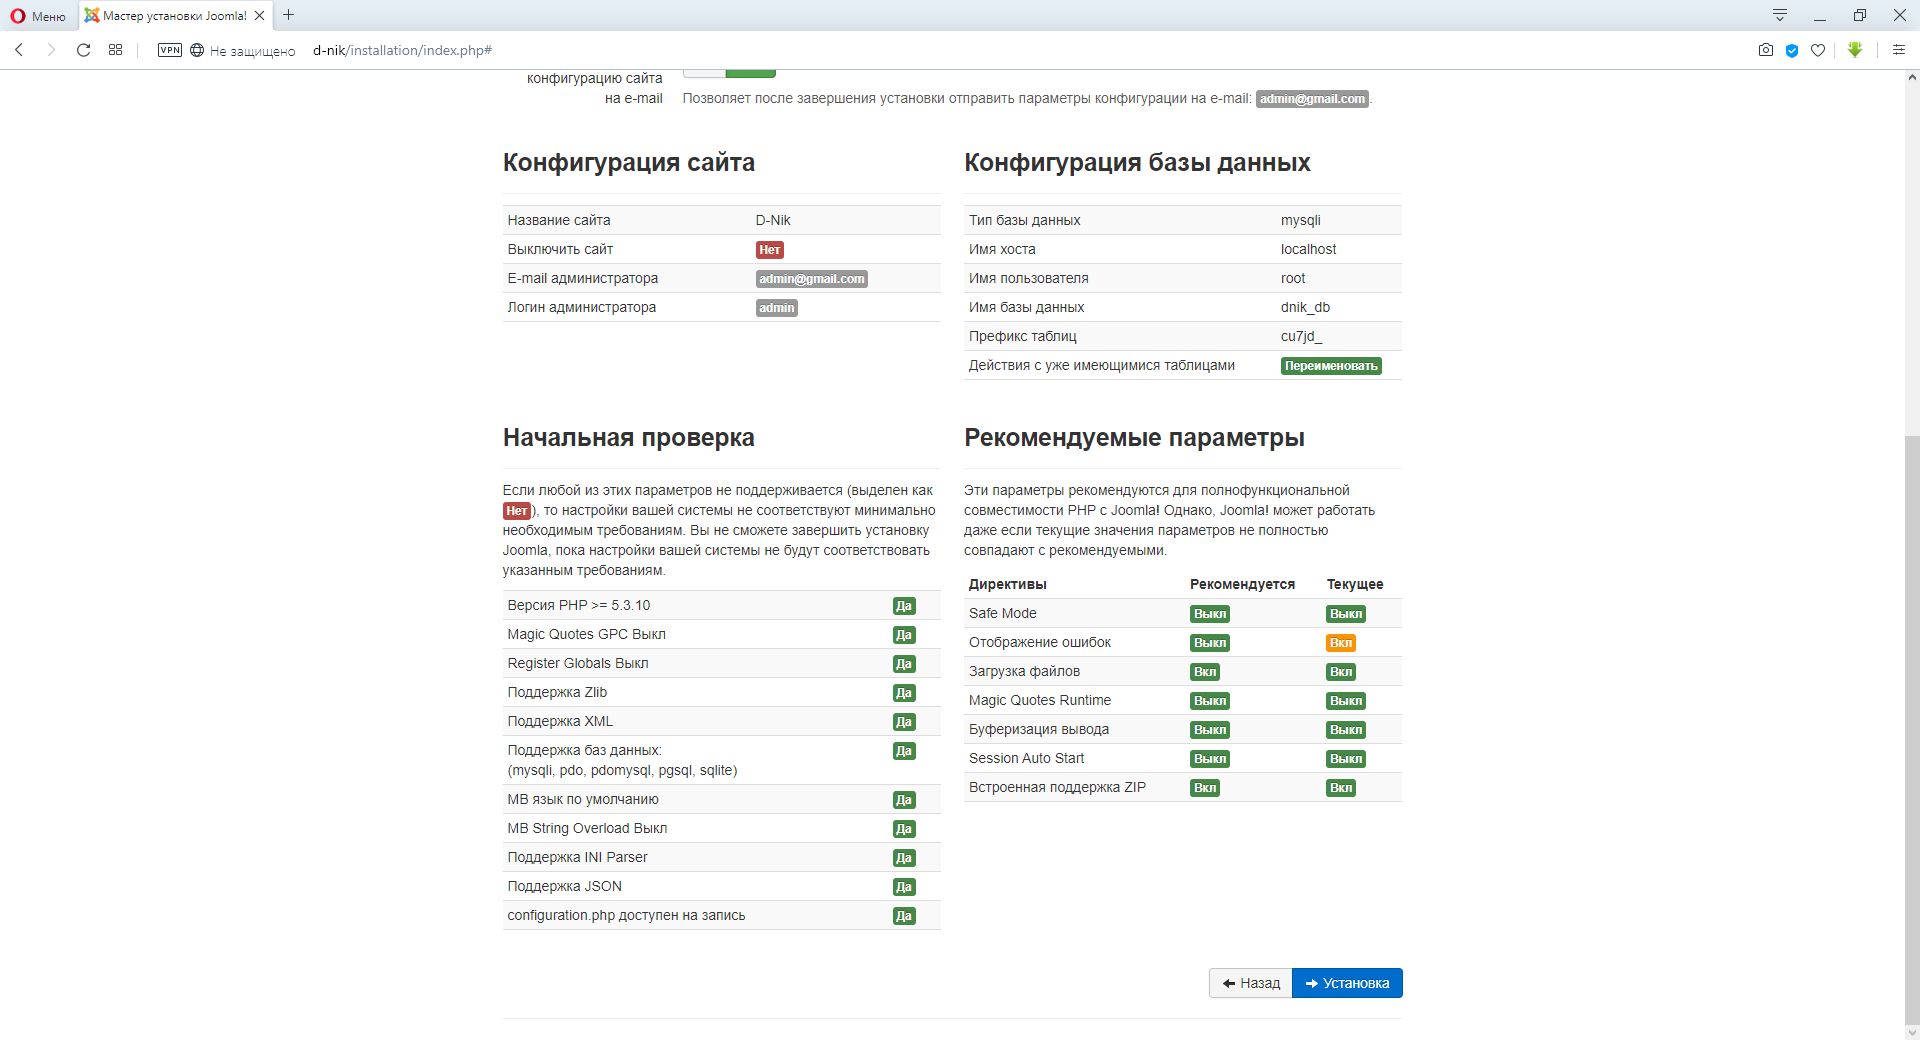Toggle the VPN badge
This screenshot has height=1040, width=1920.
pos(170,50)
